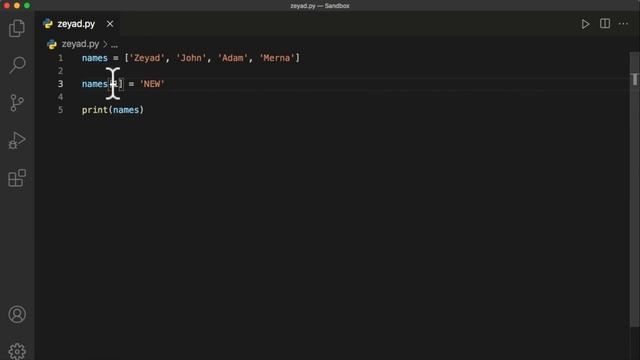
Task: Open the Run and Debug view
Action: (x=17, y=140)
